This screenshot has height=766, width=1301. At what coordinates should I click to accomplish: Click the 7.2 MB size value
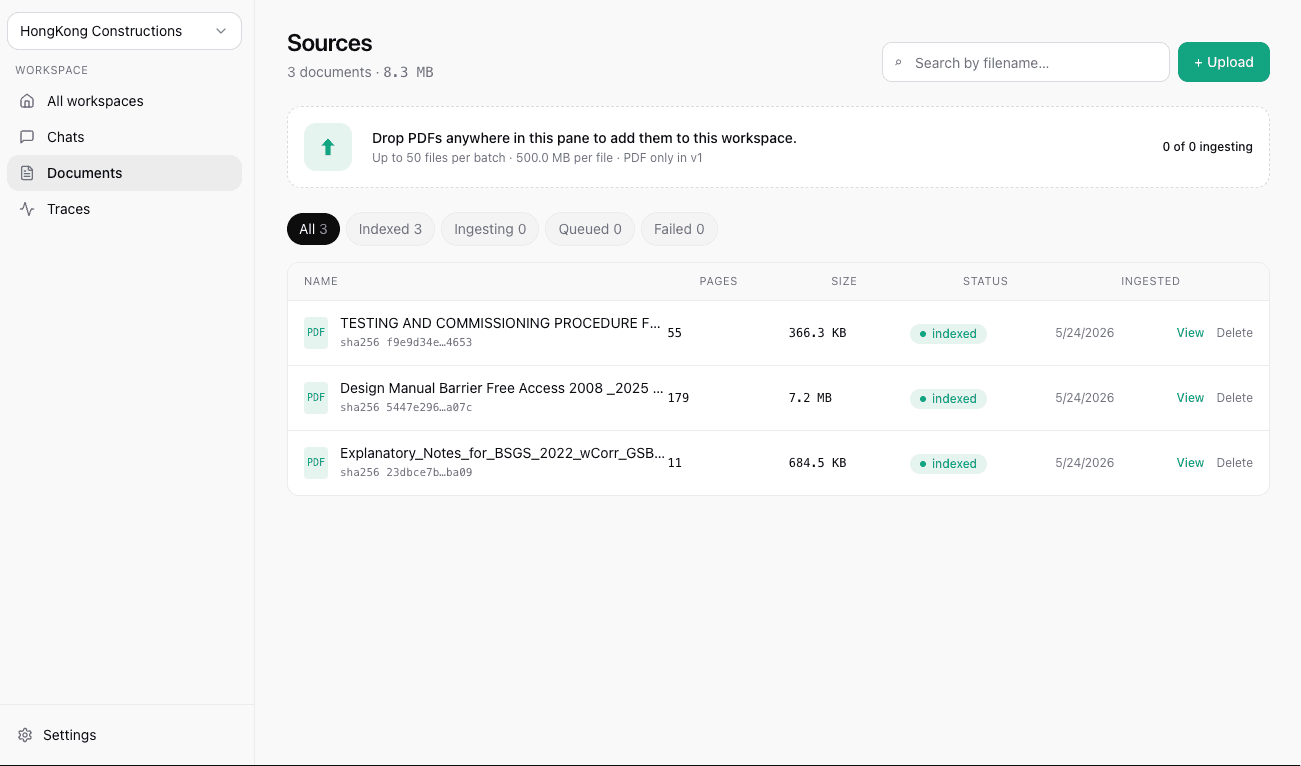(810, 398)
